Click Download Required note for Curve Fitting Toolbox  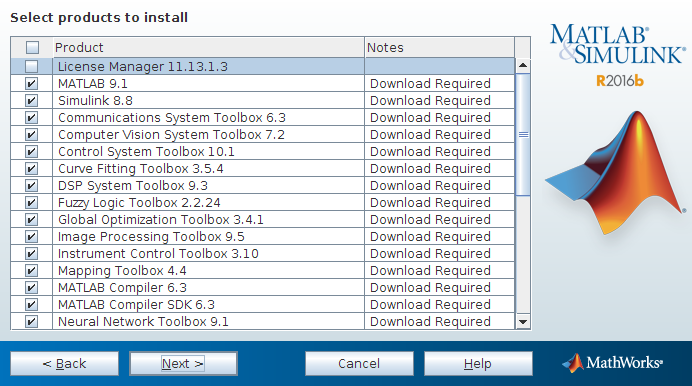pyautogui.click(x=430, y=169)
